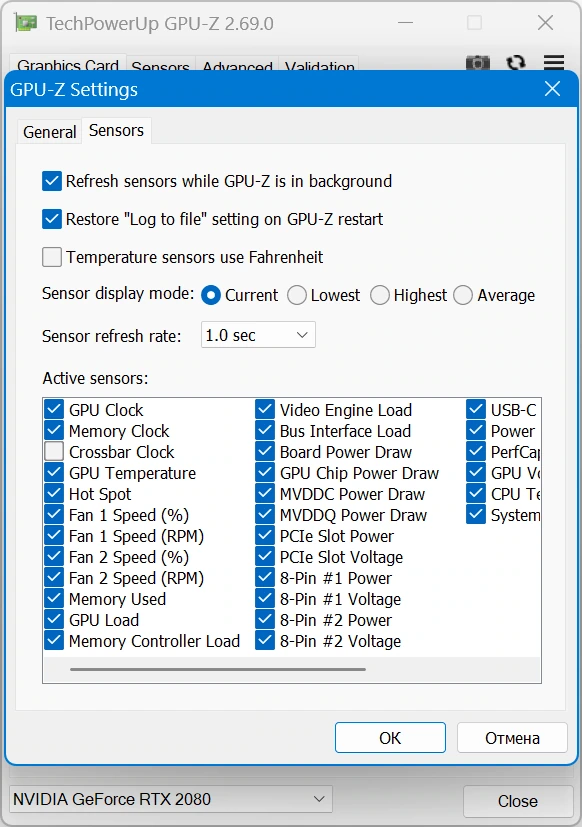Enable the Crossbar Clock sensor
The image size is (582, 827).
point(54,451)
